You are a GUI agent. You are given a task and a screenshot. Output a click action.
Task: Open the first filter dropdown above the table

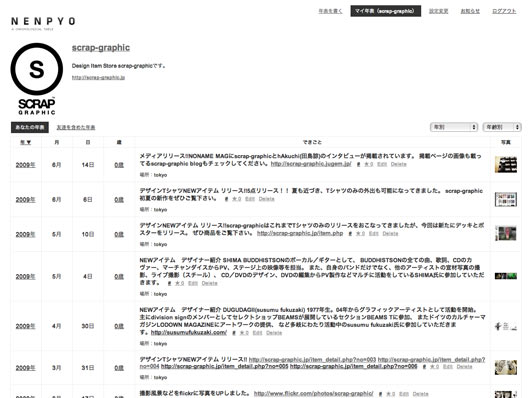(454, 127)
